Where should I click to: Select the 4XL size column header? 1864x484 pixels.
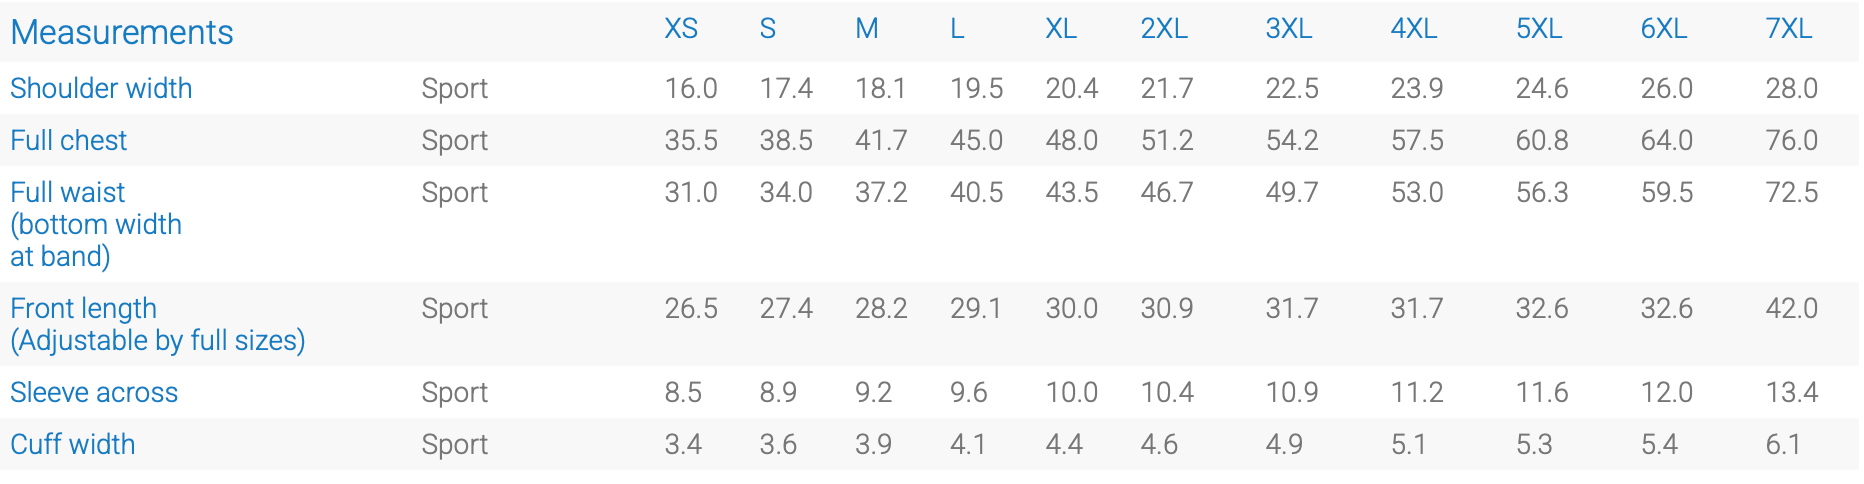click(1414, 29)
